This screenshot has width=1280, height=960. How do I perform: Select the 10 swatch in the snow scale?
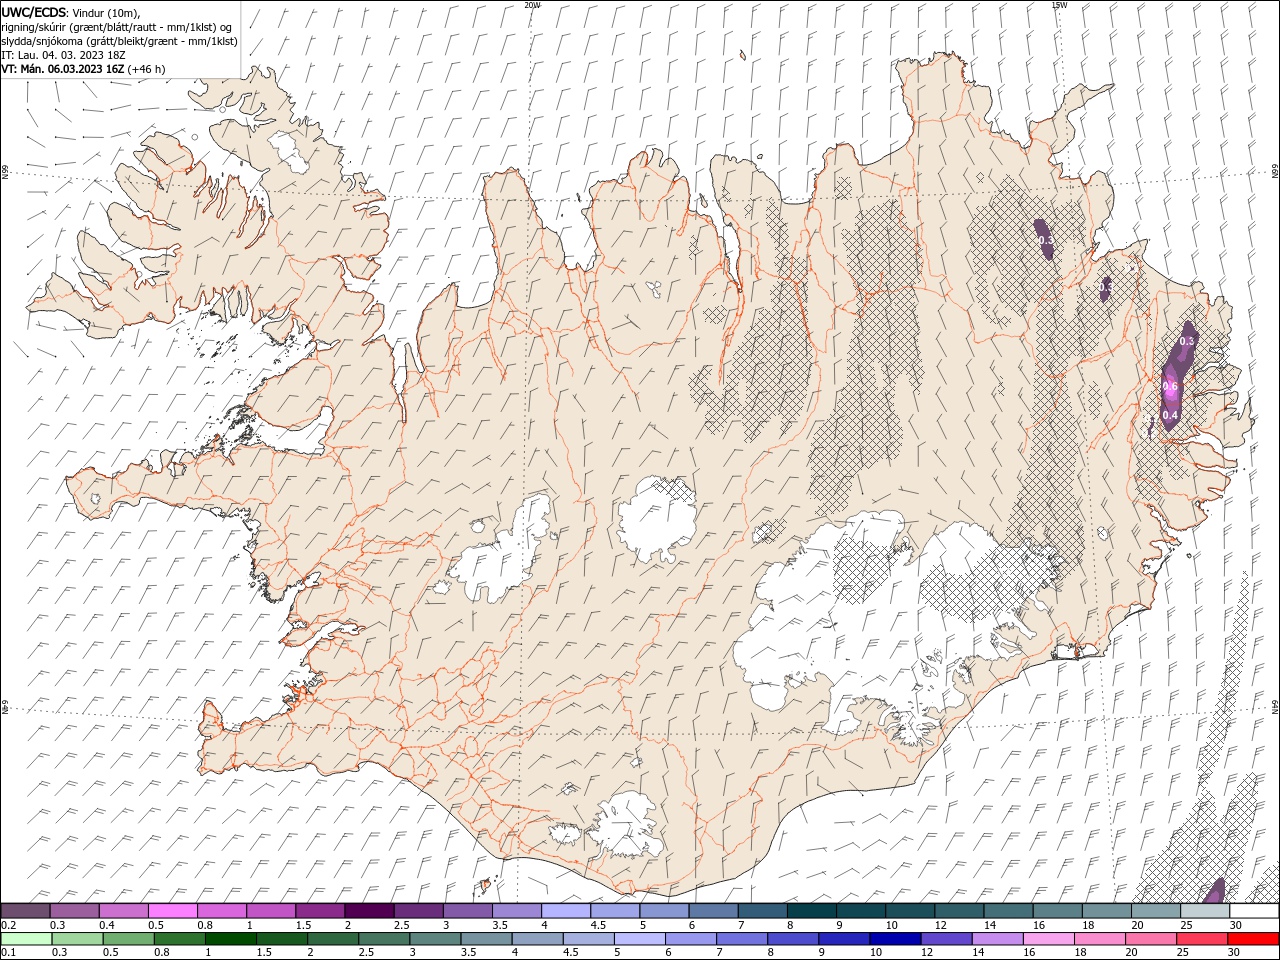(x=910, y=911)
